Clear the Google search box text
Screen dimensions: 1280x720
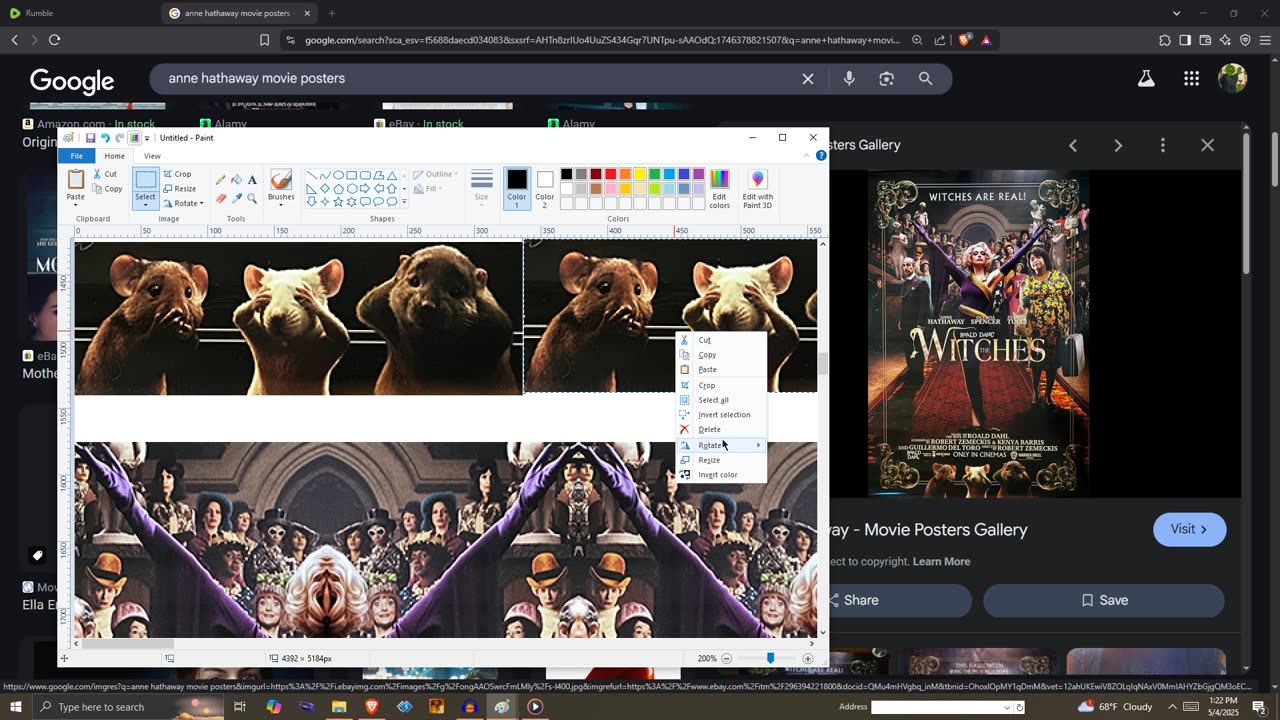[x=808, y=78]
